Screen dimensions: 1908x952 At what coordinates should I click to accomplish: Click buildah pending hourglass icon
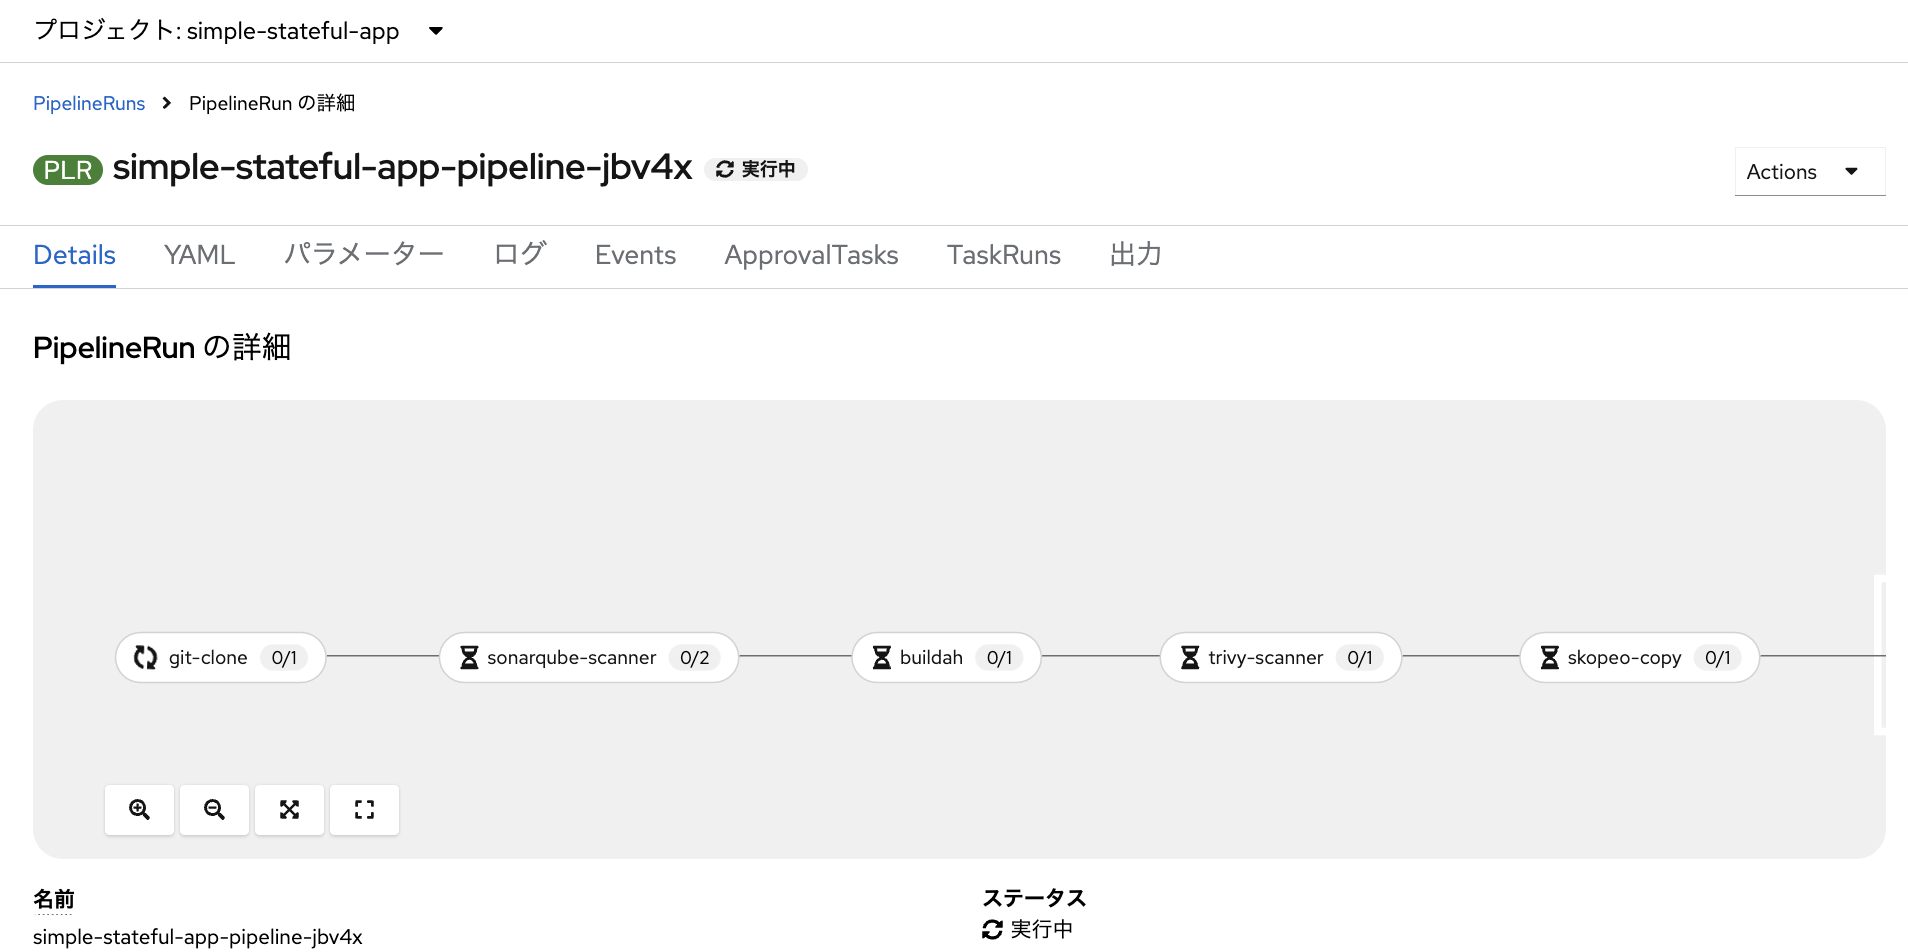[882, 657]
